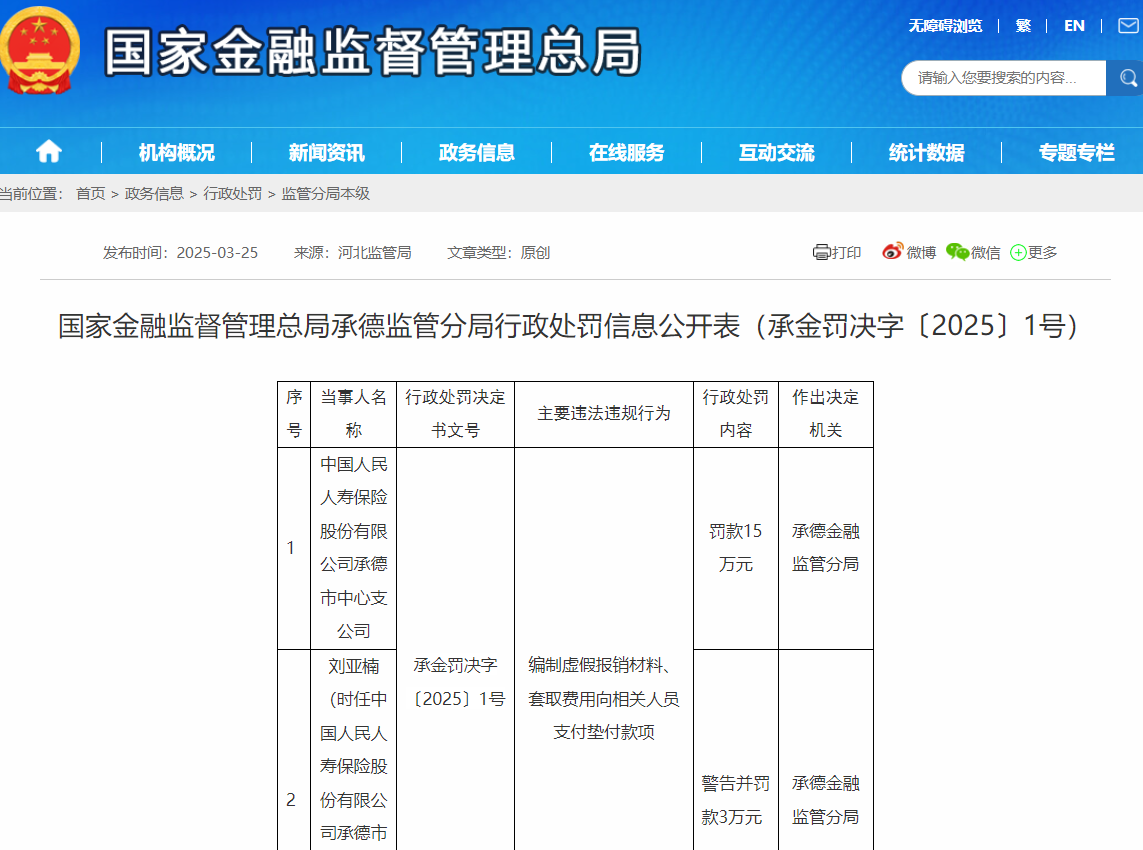Click the 微博 share label
1143x850 pixels.
click(x=921, y=252)
